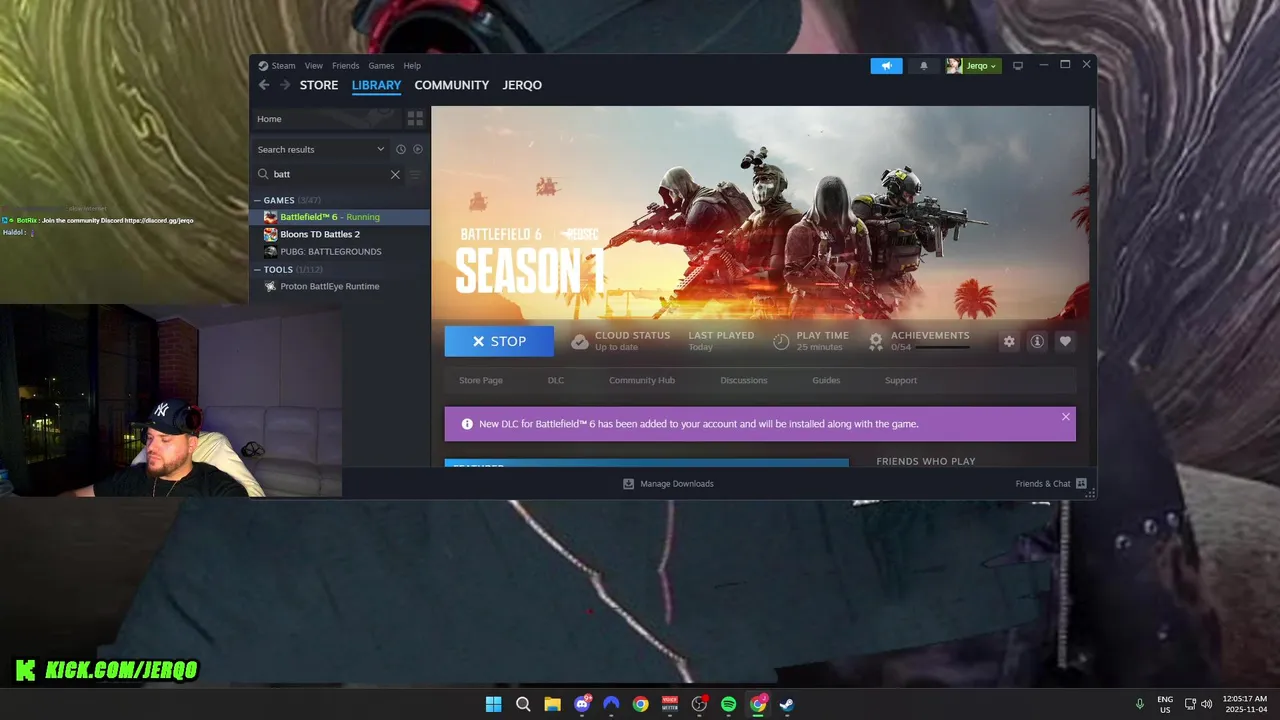Go to the COMMUNITY tab

452,85
